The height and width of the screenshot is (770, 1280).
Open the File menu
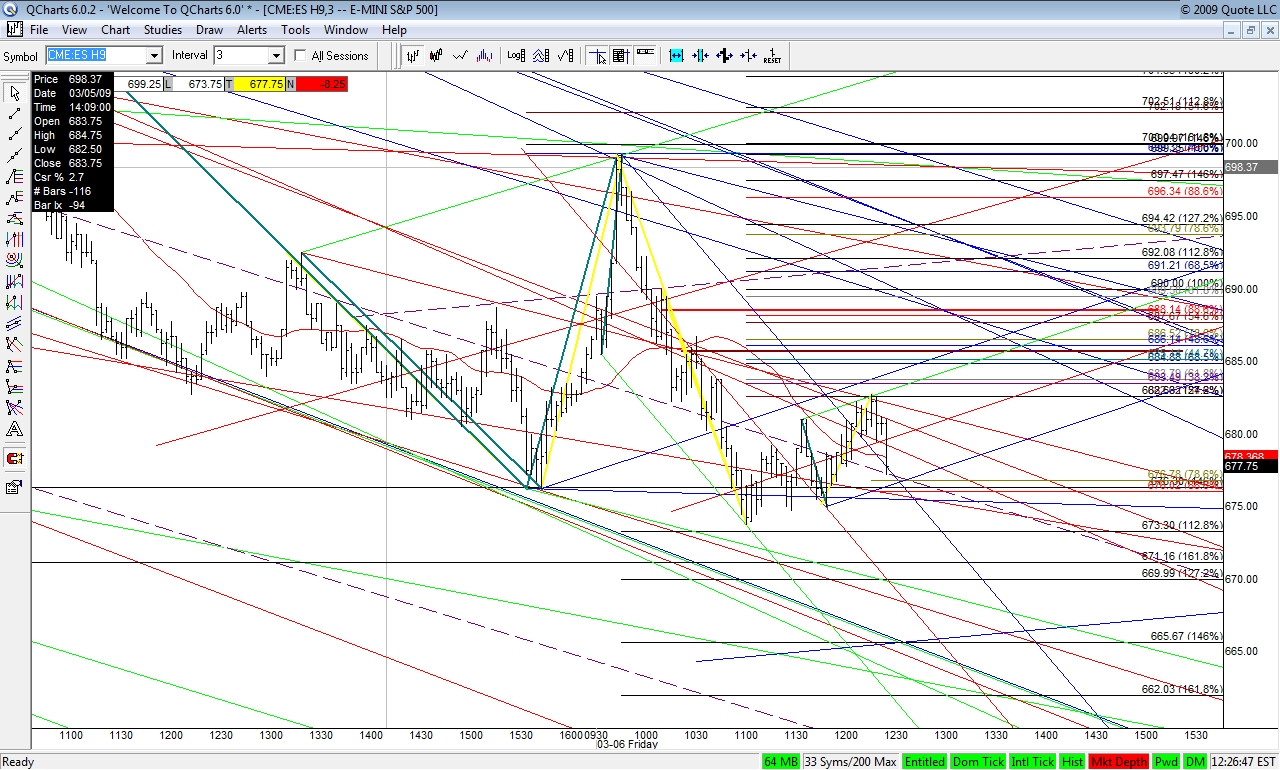pyautogui.click(x=39, y=30)
